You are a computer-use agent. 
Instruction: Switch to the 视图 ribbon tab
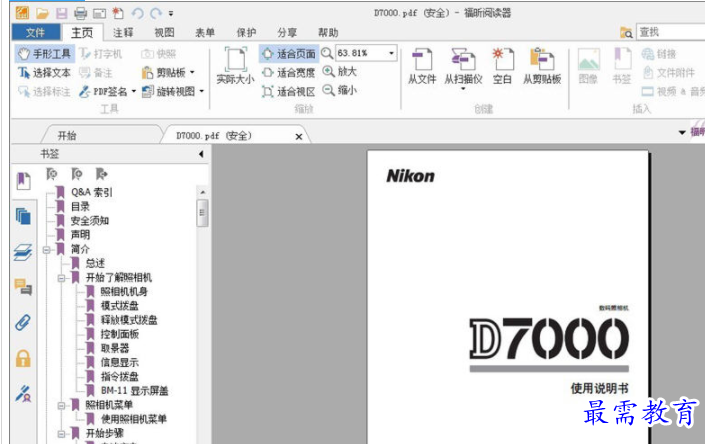164,32
